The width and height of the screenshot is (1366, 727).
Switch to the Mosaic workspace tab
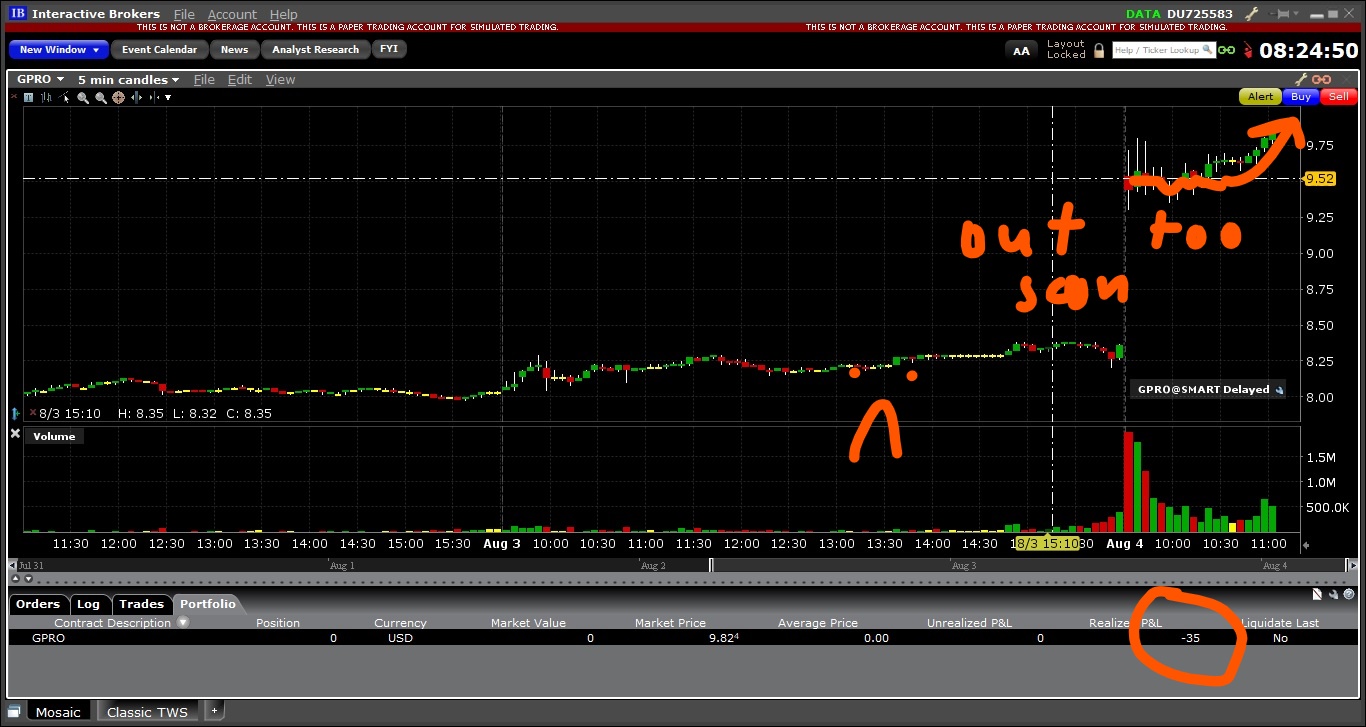pos(57,711)
